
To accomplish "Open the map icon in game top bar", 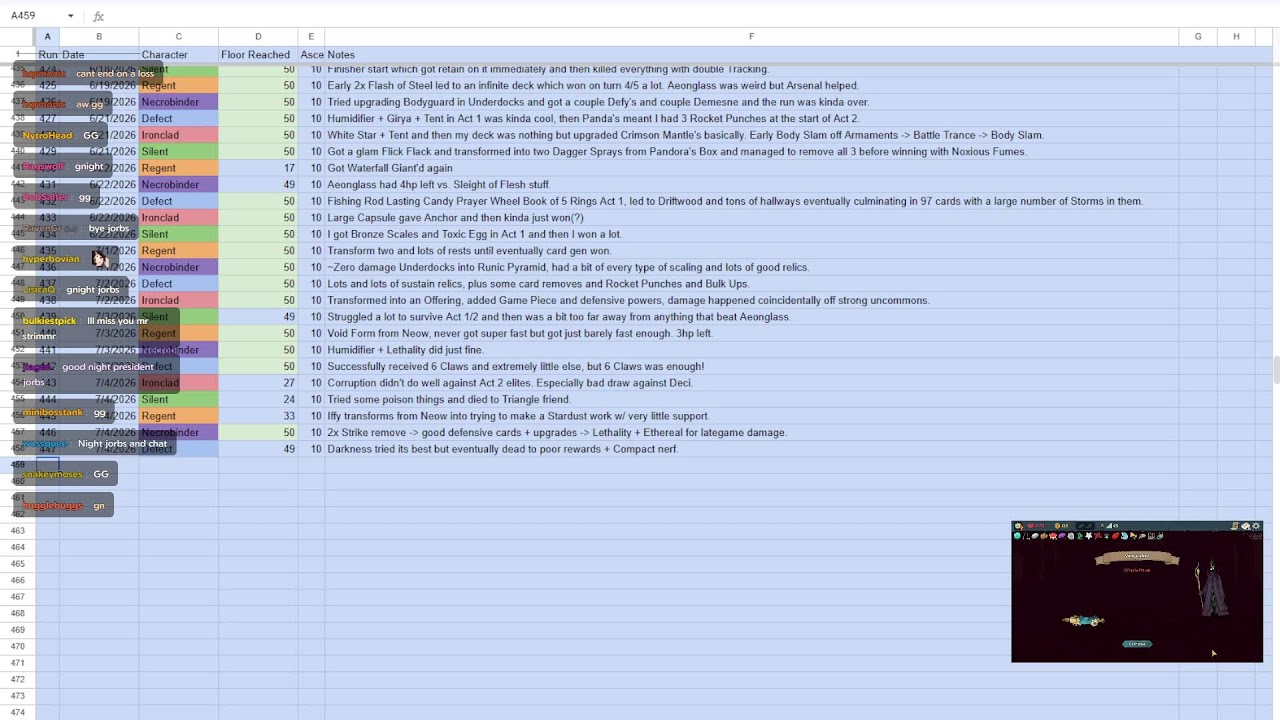I will tap(1234, 526).
